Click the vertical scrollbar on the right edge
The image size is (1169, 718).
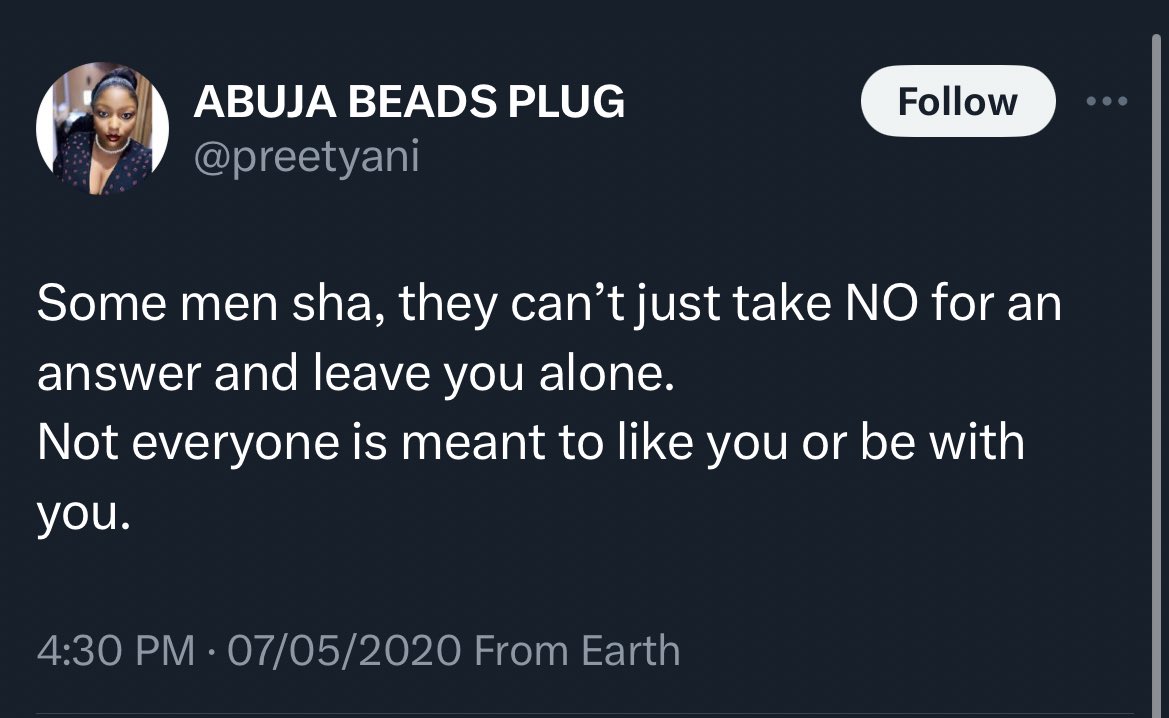click(x=1158, y=360)
